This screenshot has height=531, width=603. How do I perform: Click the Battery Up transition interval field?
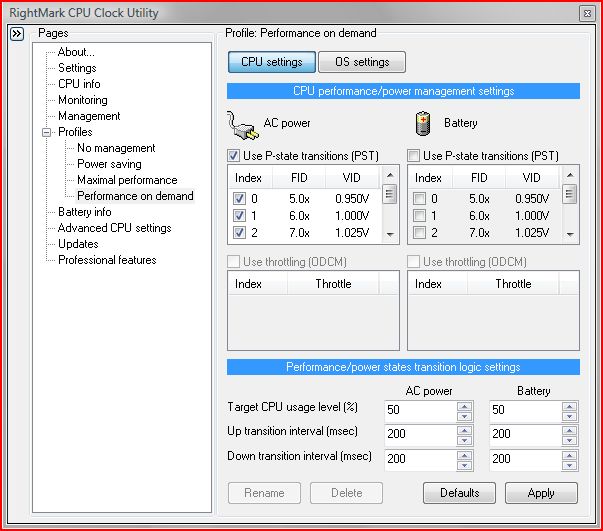click(525, 434)
